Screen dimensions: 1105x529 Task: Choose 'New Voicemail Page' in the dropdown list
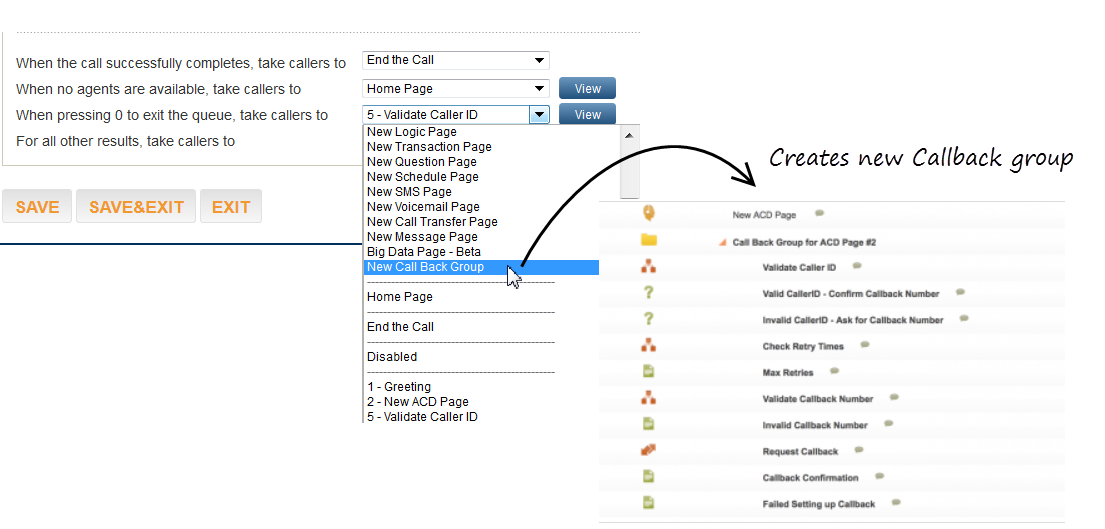pyautogui.click(x=423, y=207)
